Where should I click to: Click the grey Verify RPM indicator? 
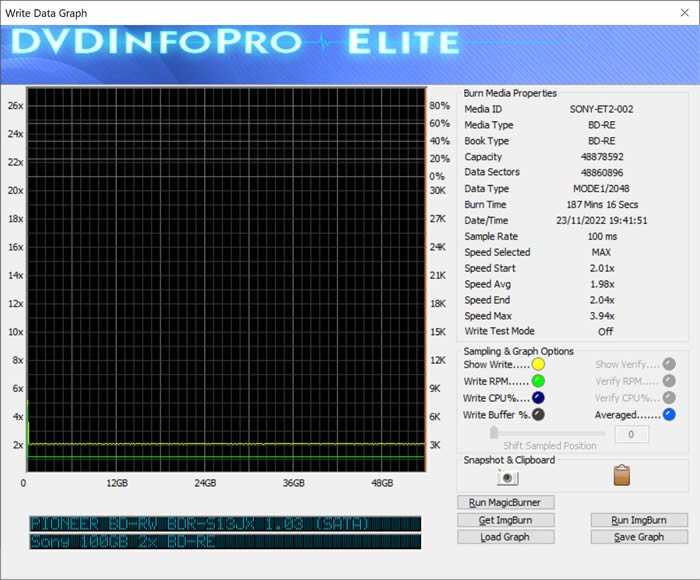coord(669,381)
